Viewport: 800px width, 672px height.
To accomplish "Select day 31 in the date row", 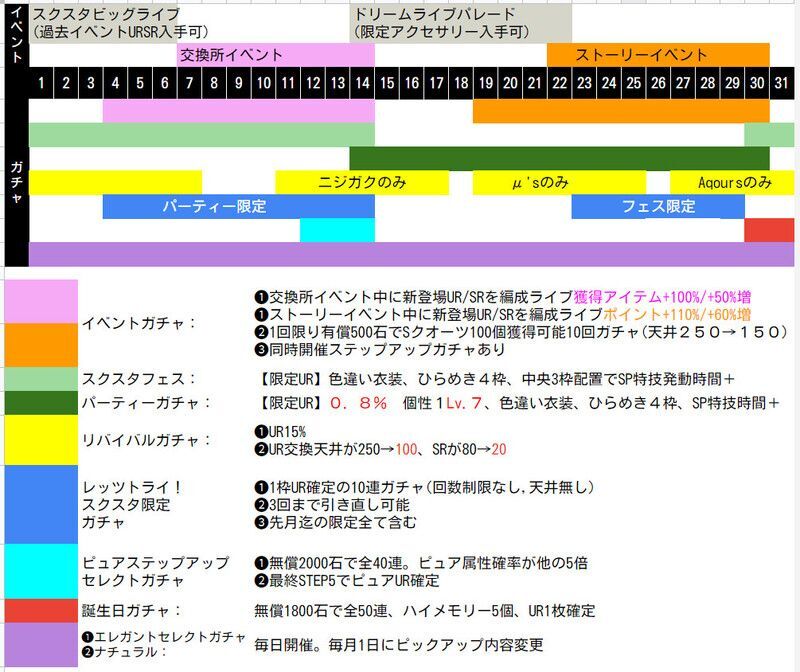I will click(x=781, y=82).
